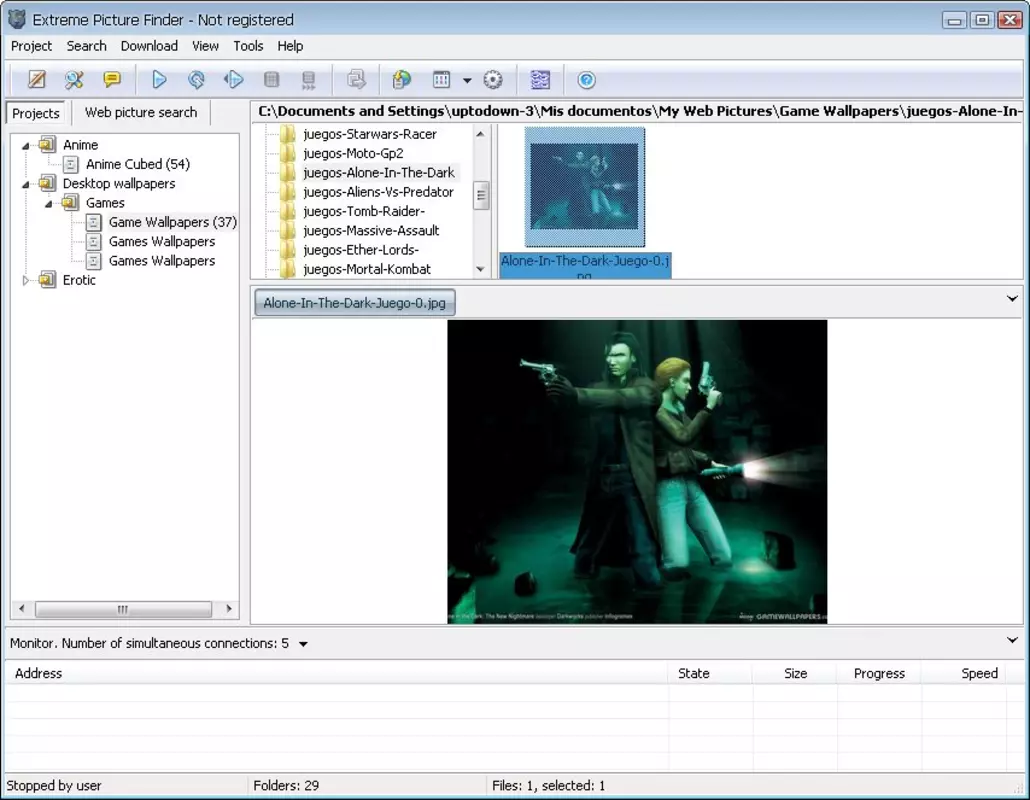
Task: Select the Alone-In-The-Dark-Juego-0 thumbnail
Action: tap(585, 187)
